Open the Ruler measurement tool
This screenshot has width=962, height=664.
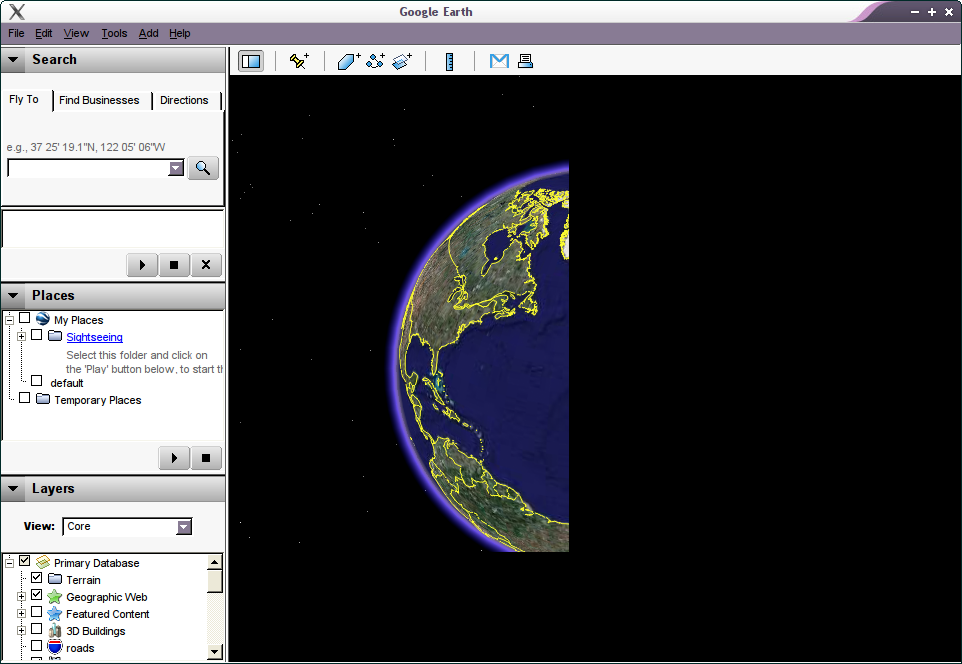tap(450, 61)
